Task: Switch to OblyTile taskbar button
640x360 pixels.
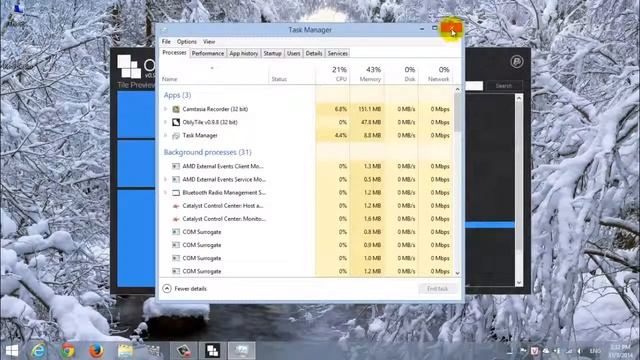Action: 213,351
